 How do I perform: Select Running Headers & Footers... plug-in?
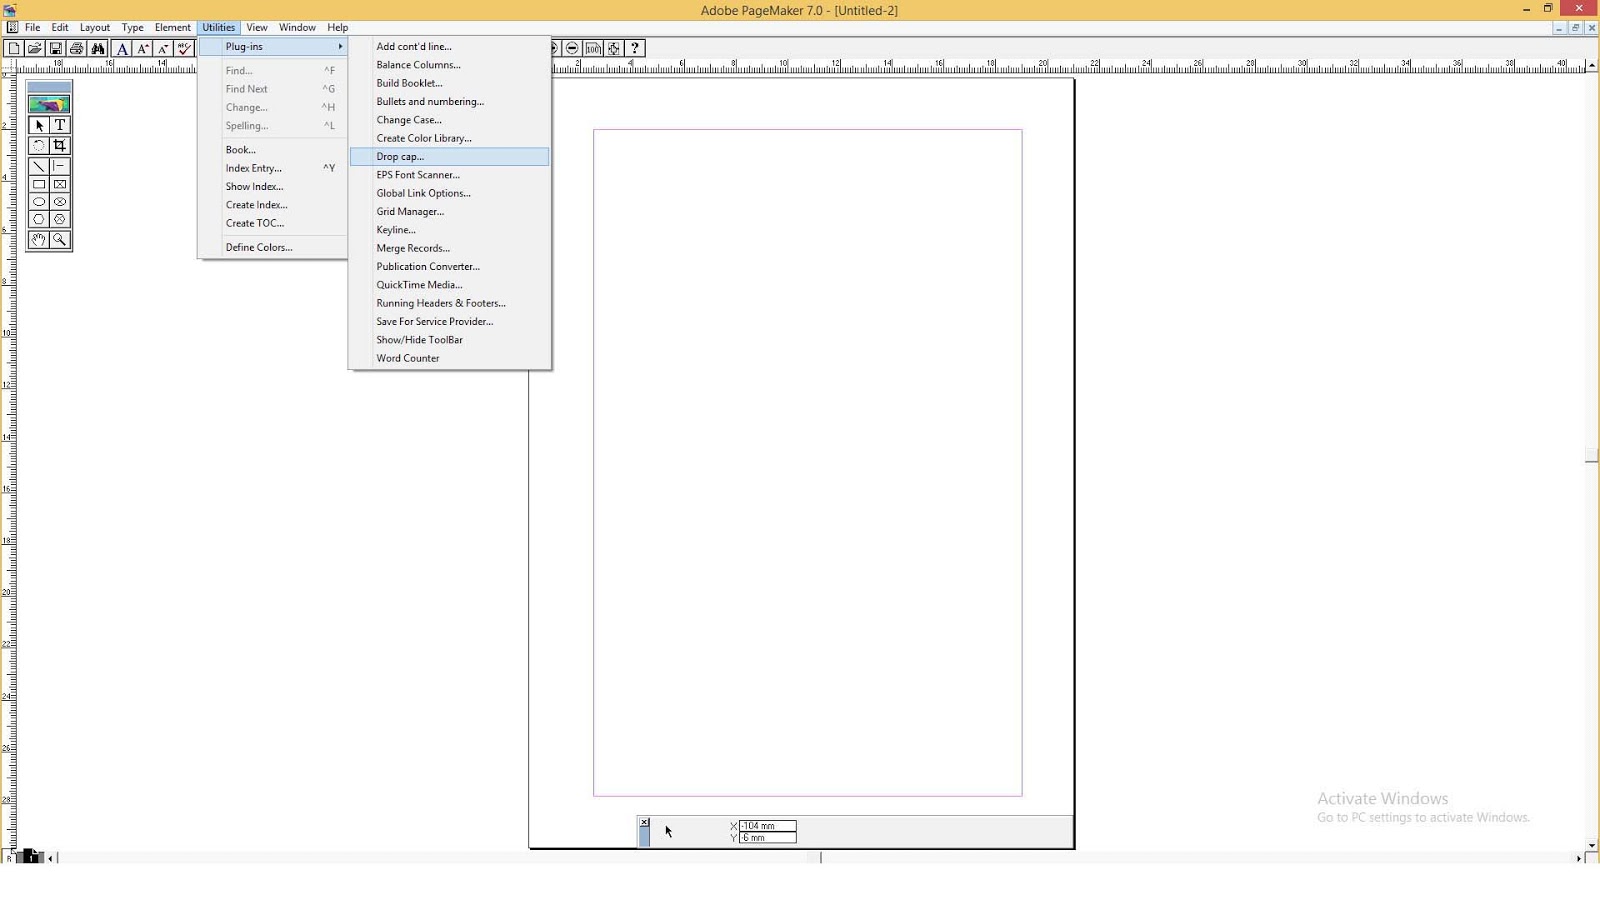click(450, 303)
